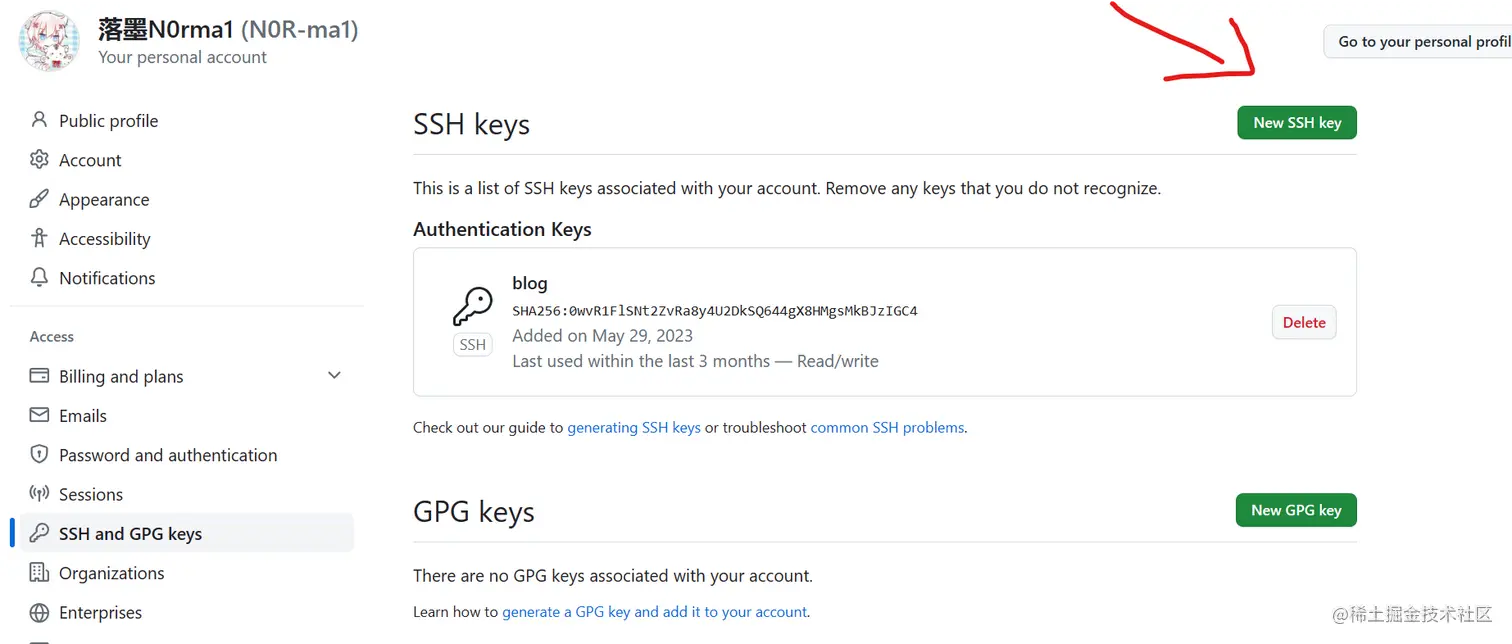Follow the common SSH problems link

(887, 428)
